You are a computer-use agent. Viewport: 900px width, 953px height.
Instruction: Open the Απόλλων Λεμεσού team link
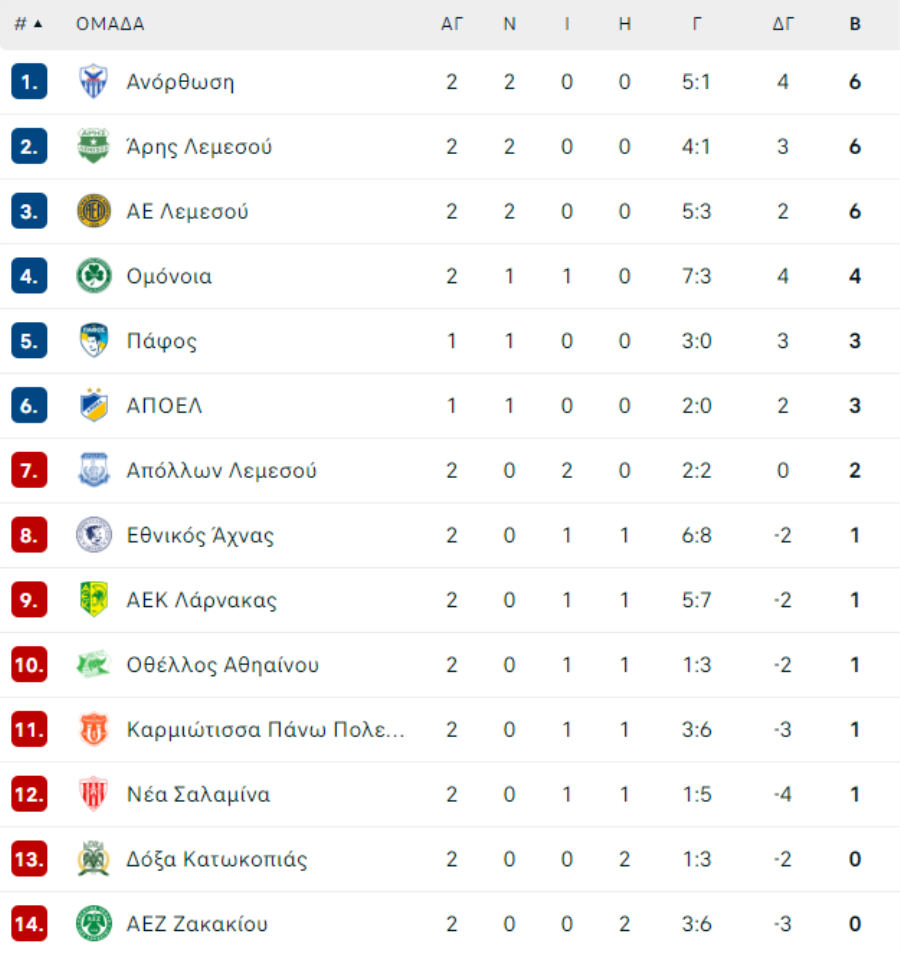(221, 470)
